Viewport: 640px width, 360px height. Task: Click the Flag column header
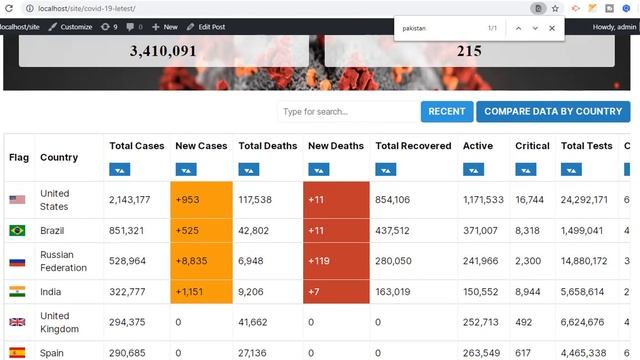[x=19, y=158]
